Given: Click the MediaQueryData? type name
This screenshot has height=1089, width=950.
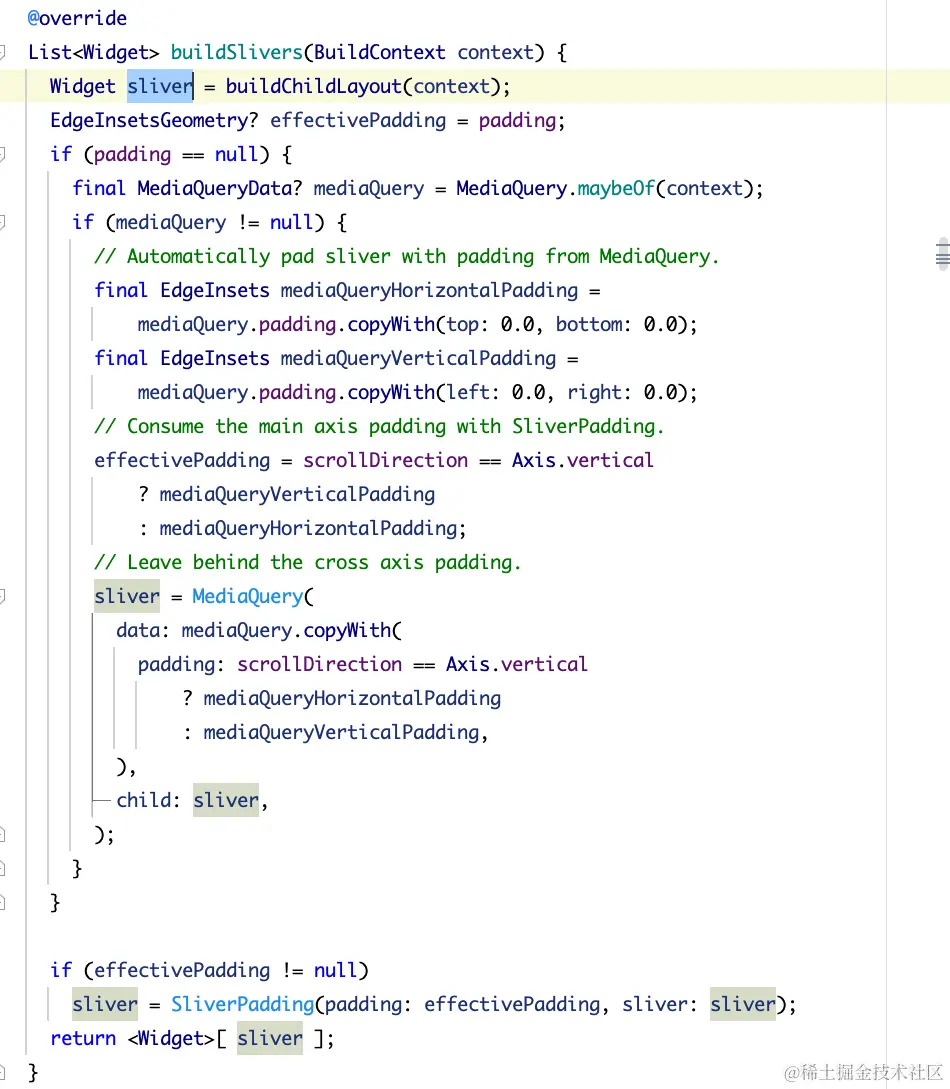Looking at the screenshot, I should tap(220, 188).
